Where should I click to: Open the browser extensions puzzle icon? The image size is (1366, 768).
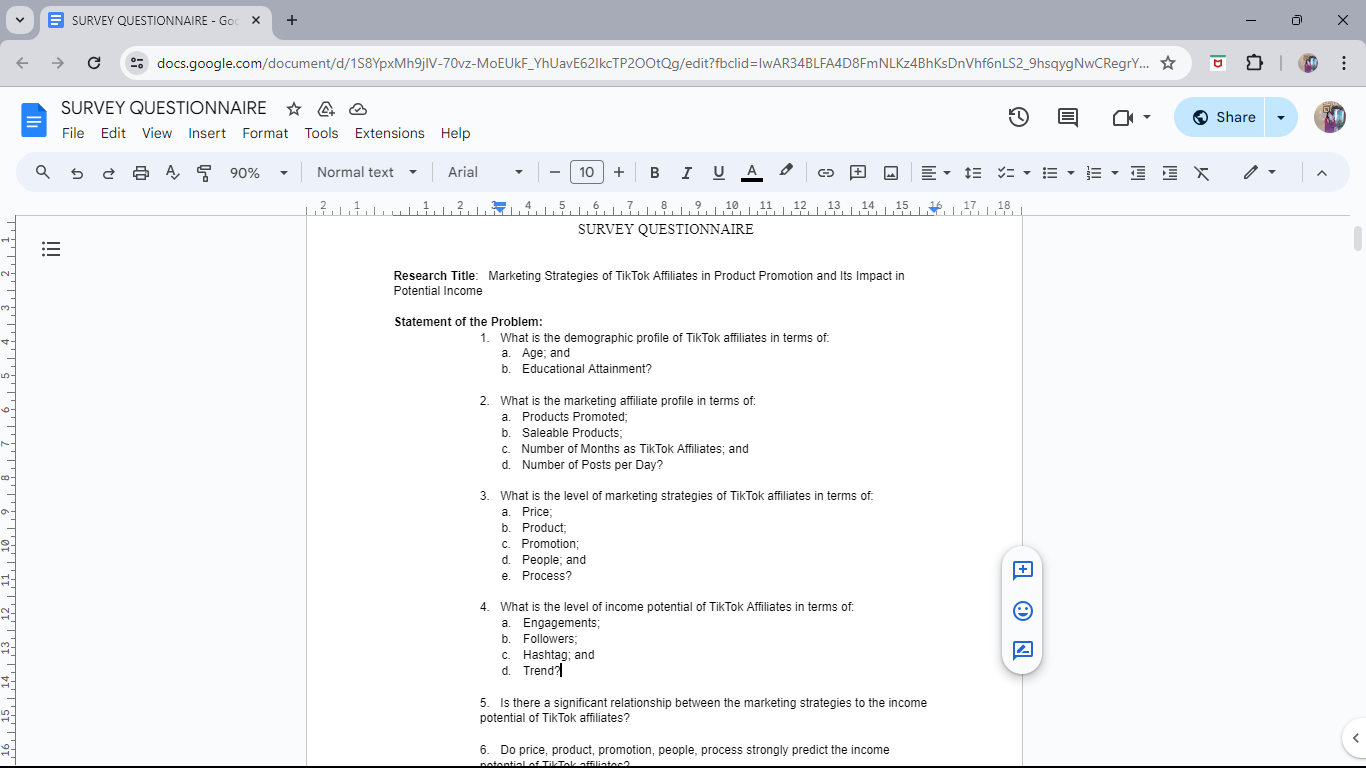1254,63
